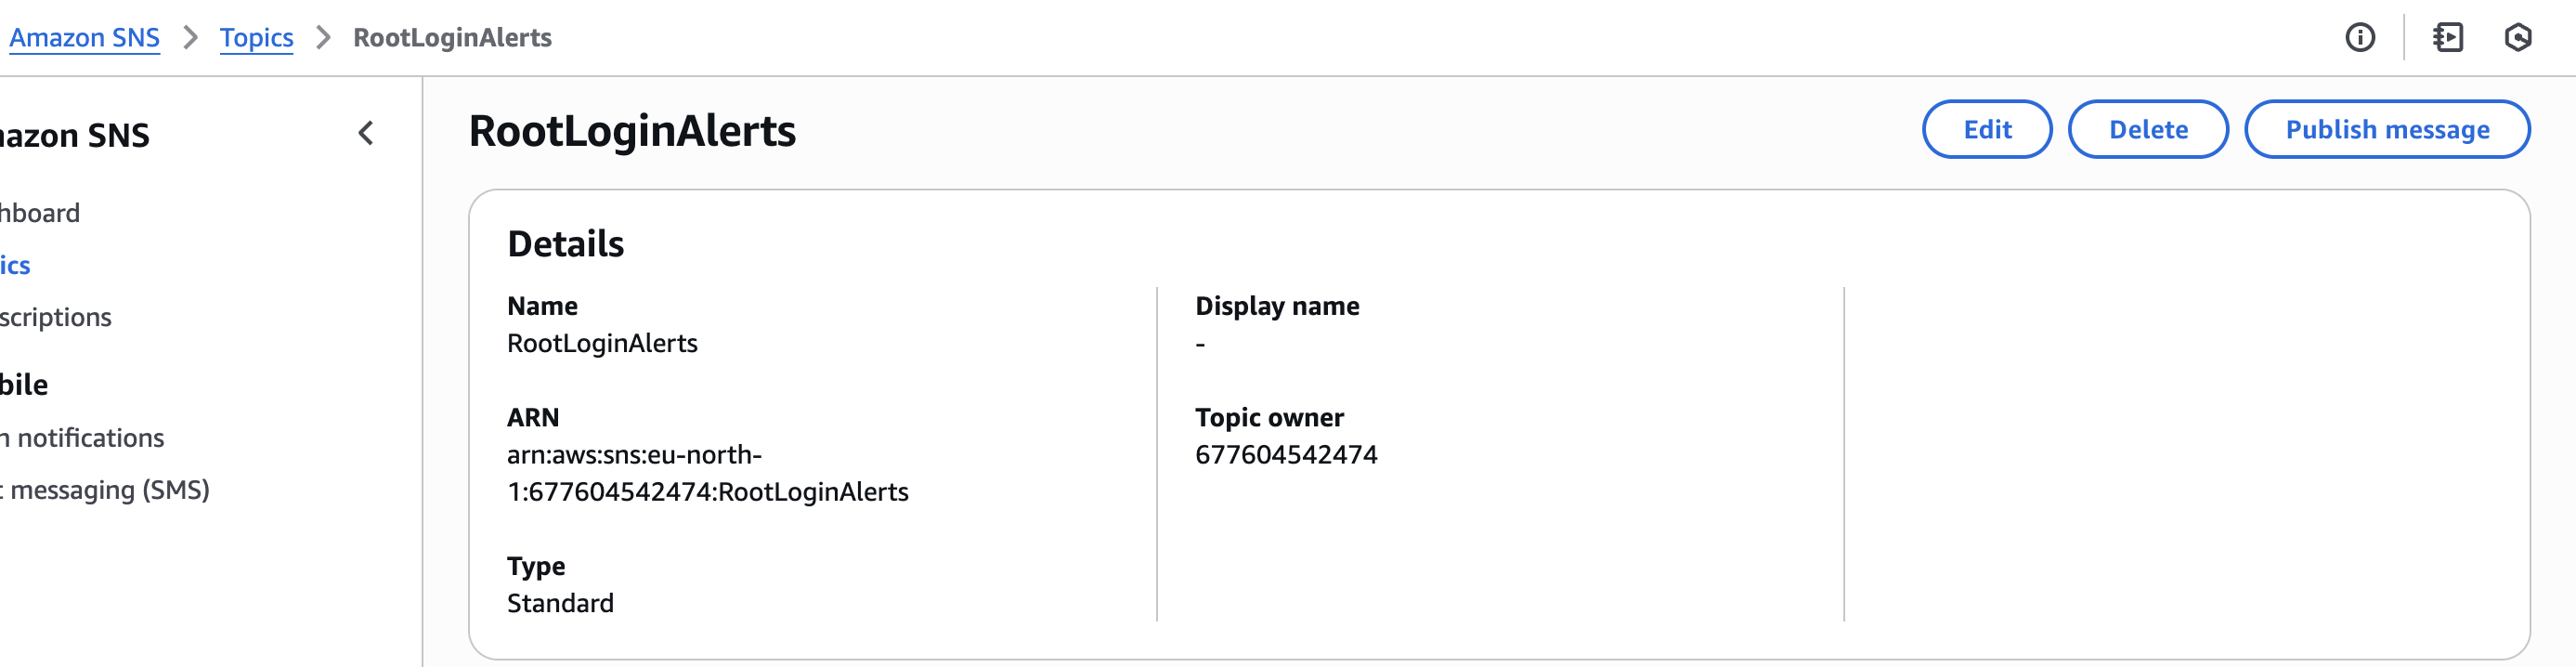Open Dashboard in the side navigation
The width and height of the screenshot is (2576, 667).
point(40,213)
